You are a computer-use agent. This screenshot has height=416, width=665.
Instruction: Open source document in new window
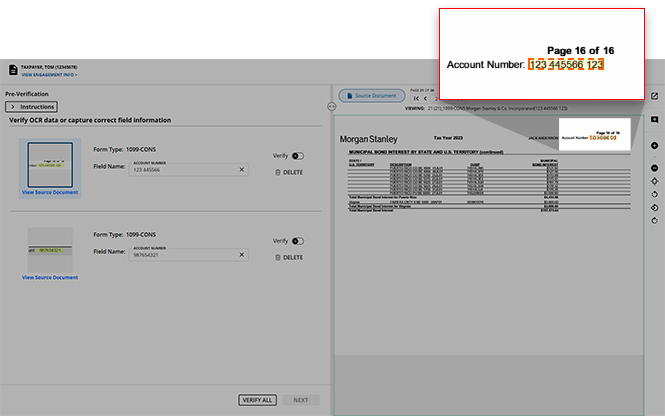tap(654, 96)
